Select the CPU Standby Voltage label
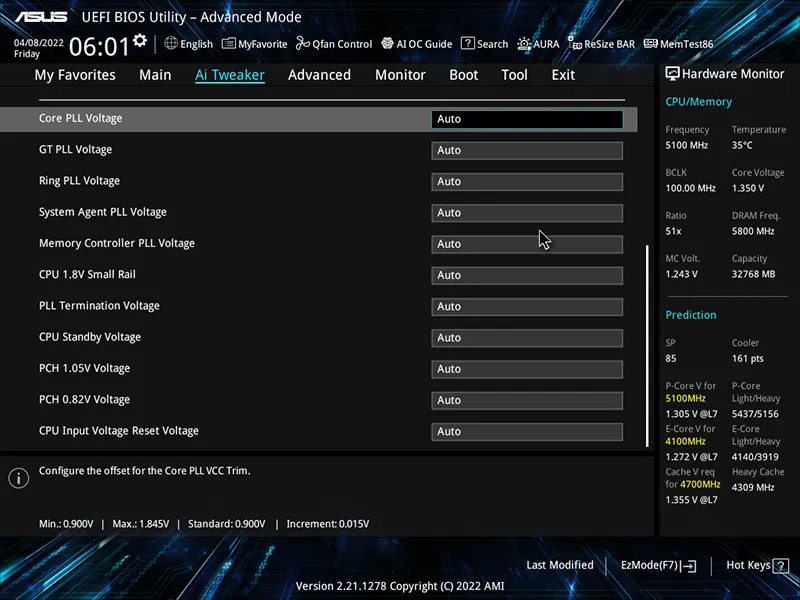Image resolution: width=800 pixels, height=600 pixels. 90,337
